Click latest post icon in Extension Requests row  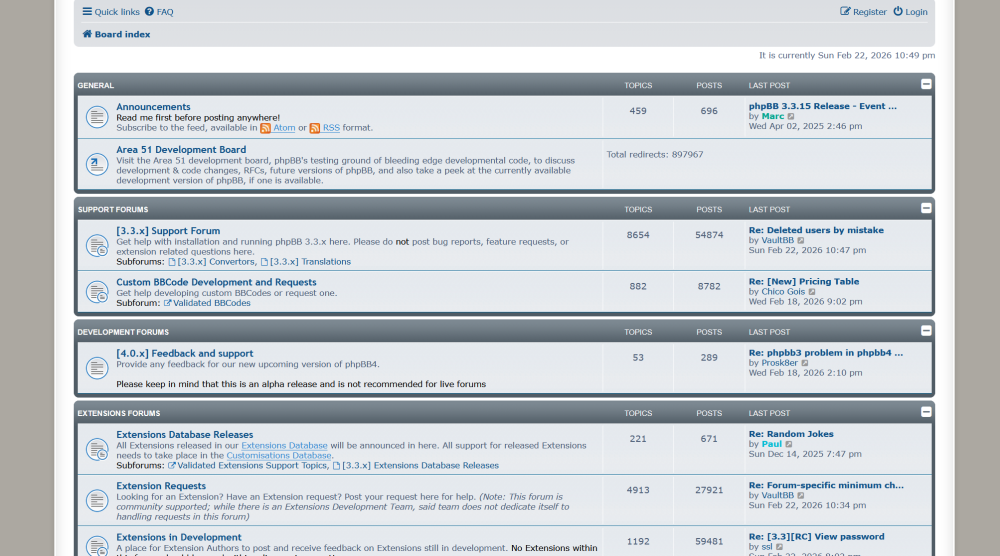pyautogui.click(x=801, y=496)
